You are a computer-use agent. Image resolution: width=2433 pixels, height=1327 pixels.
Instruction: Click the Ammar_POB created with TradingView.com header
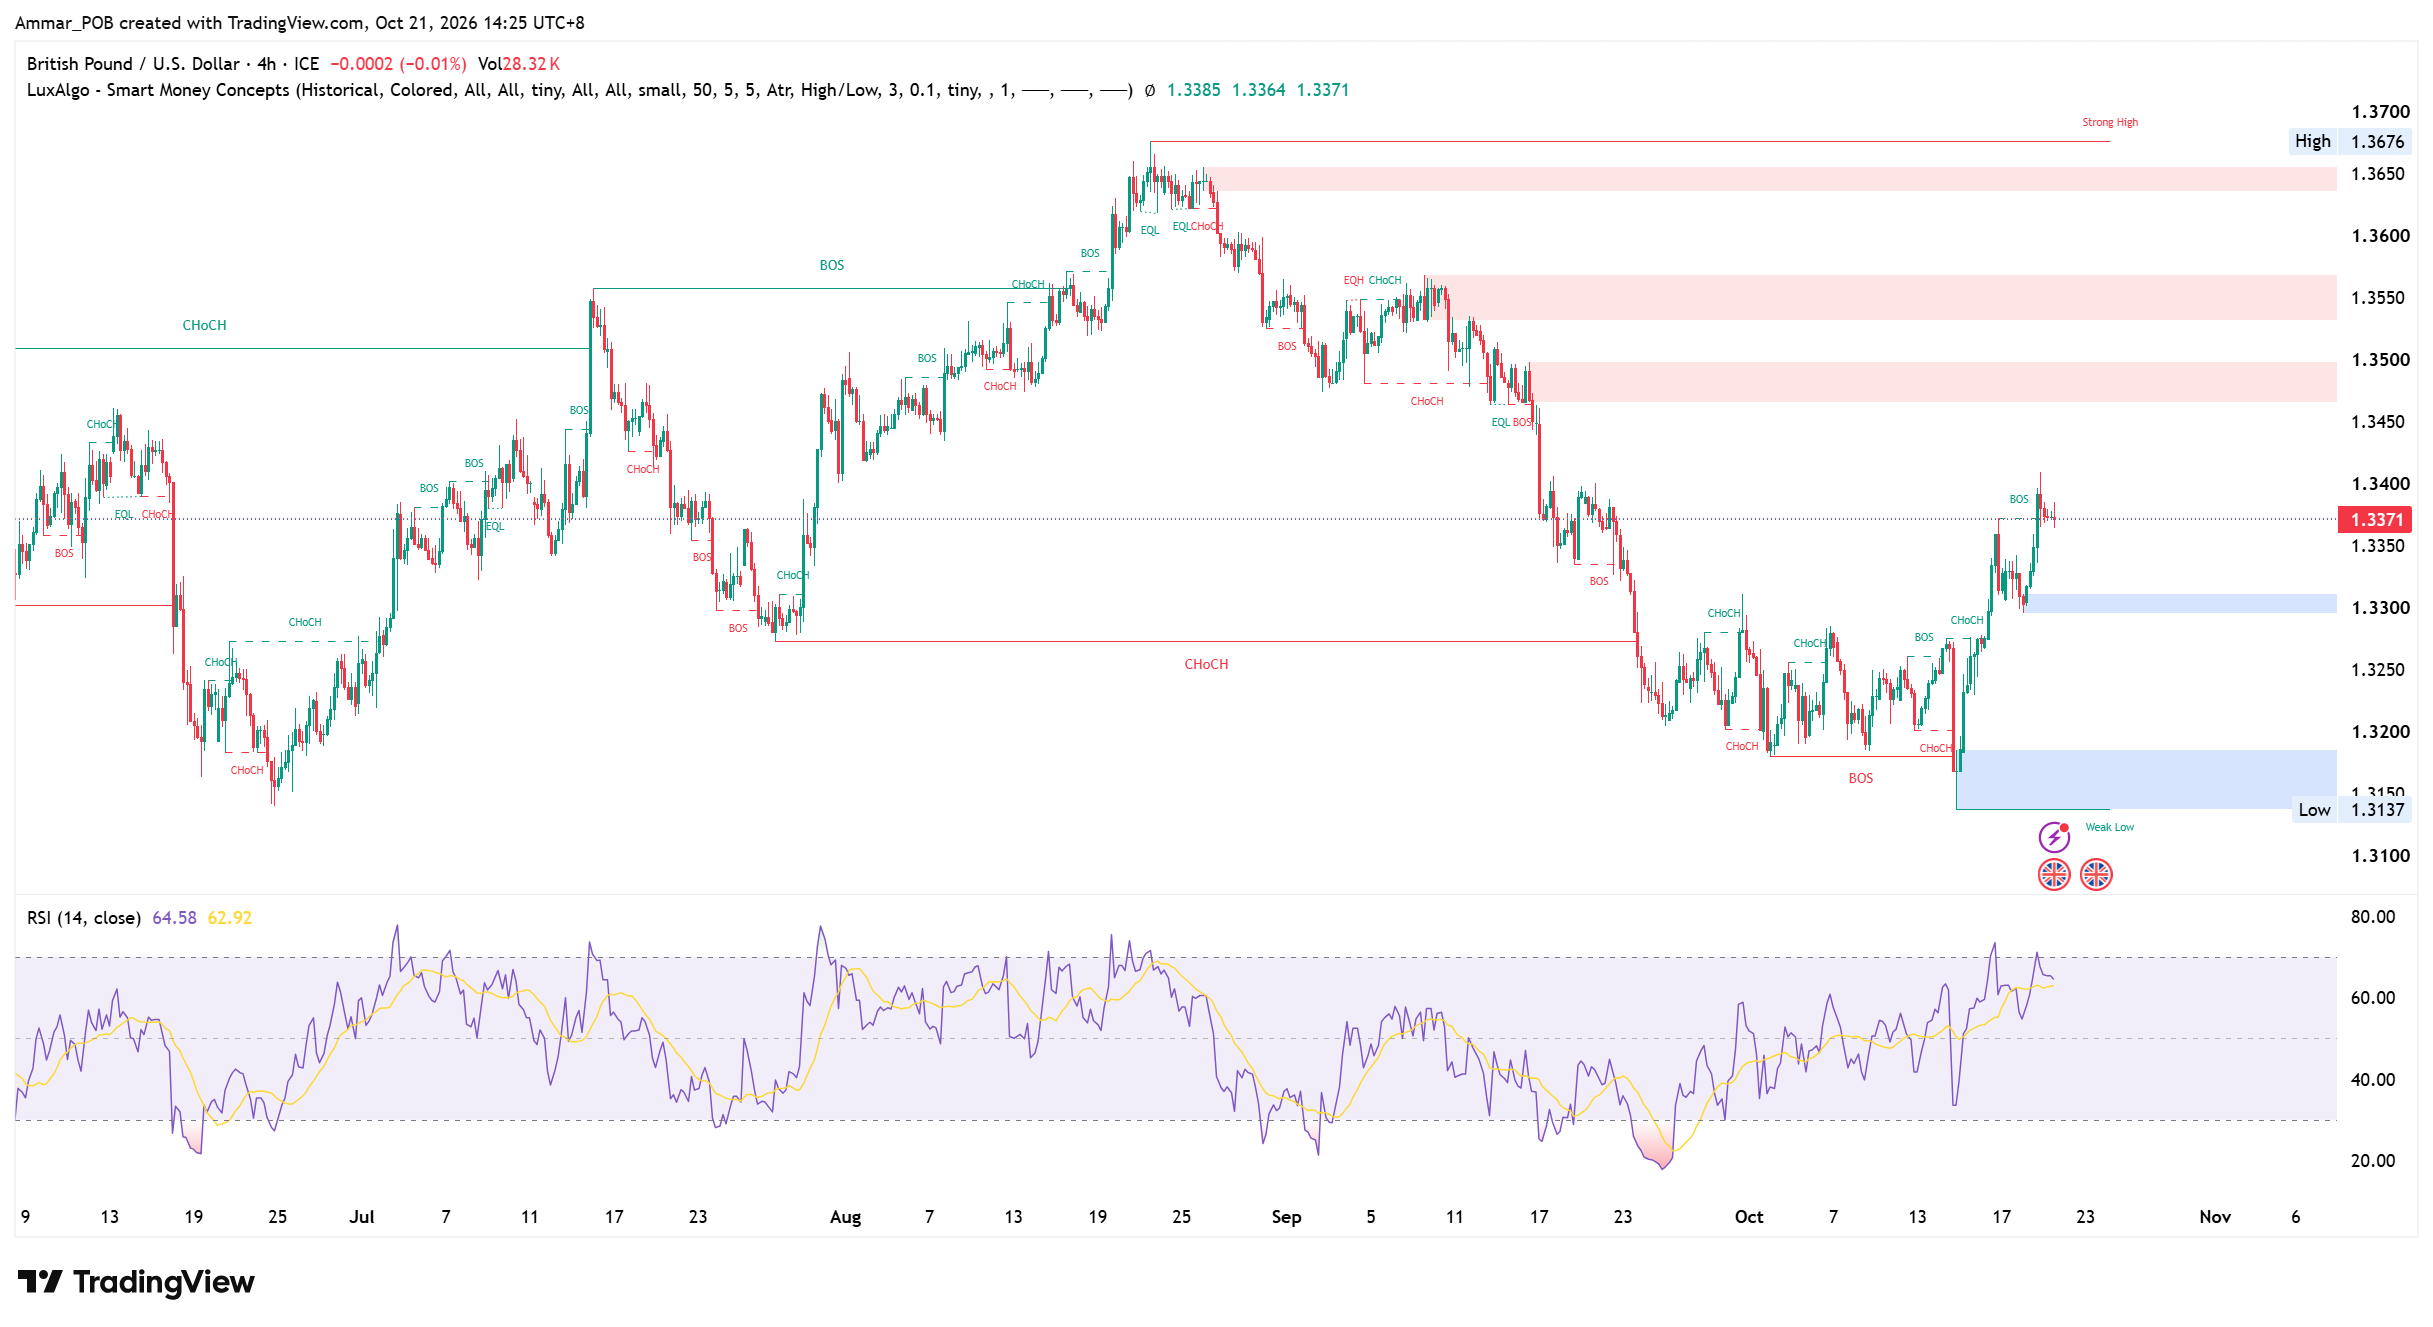[299, 22]
